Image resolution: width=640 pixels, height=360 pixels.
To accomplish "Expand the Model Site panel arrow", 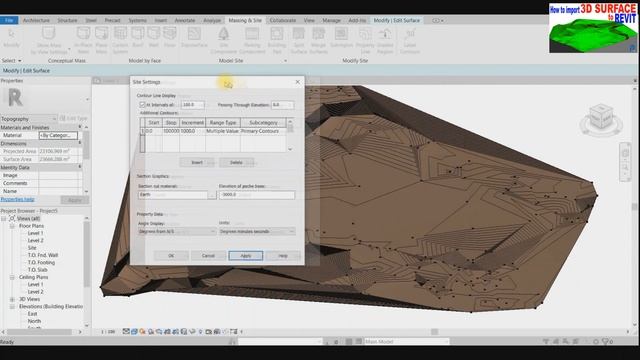I will tap(285, 61).
